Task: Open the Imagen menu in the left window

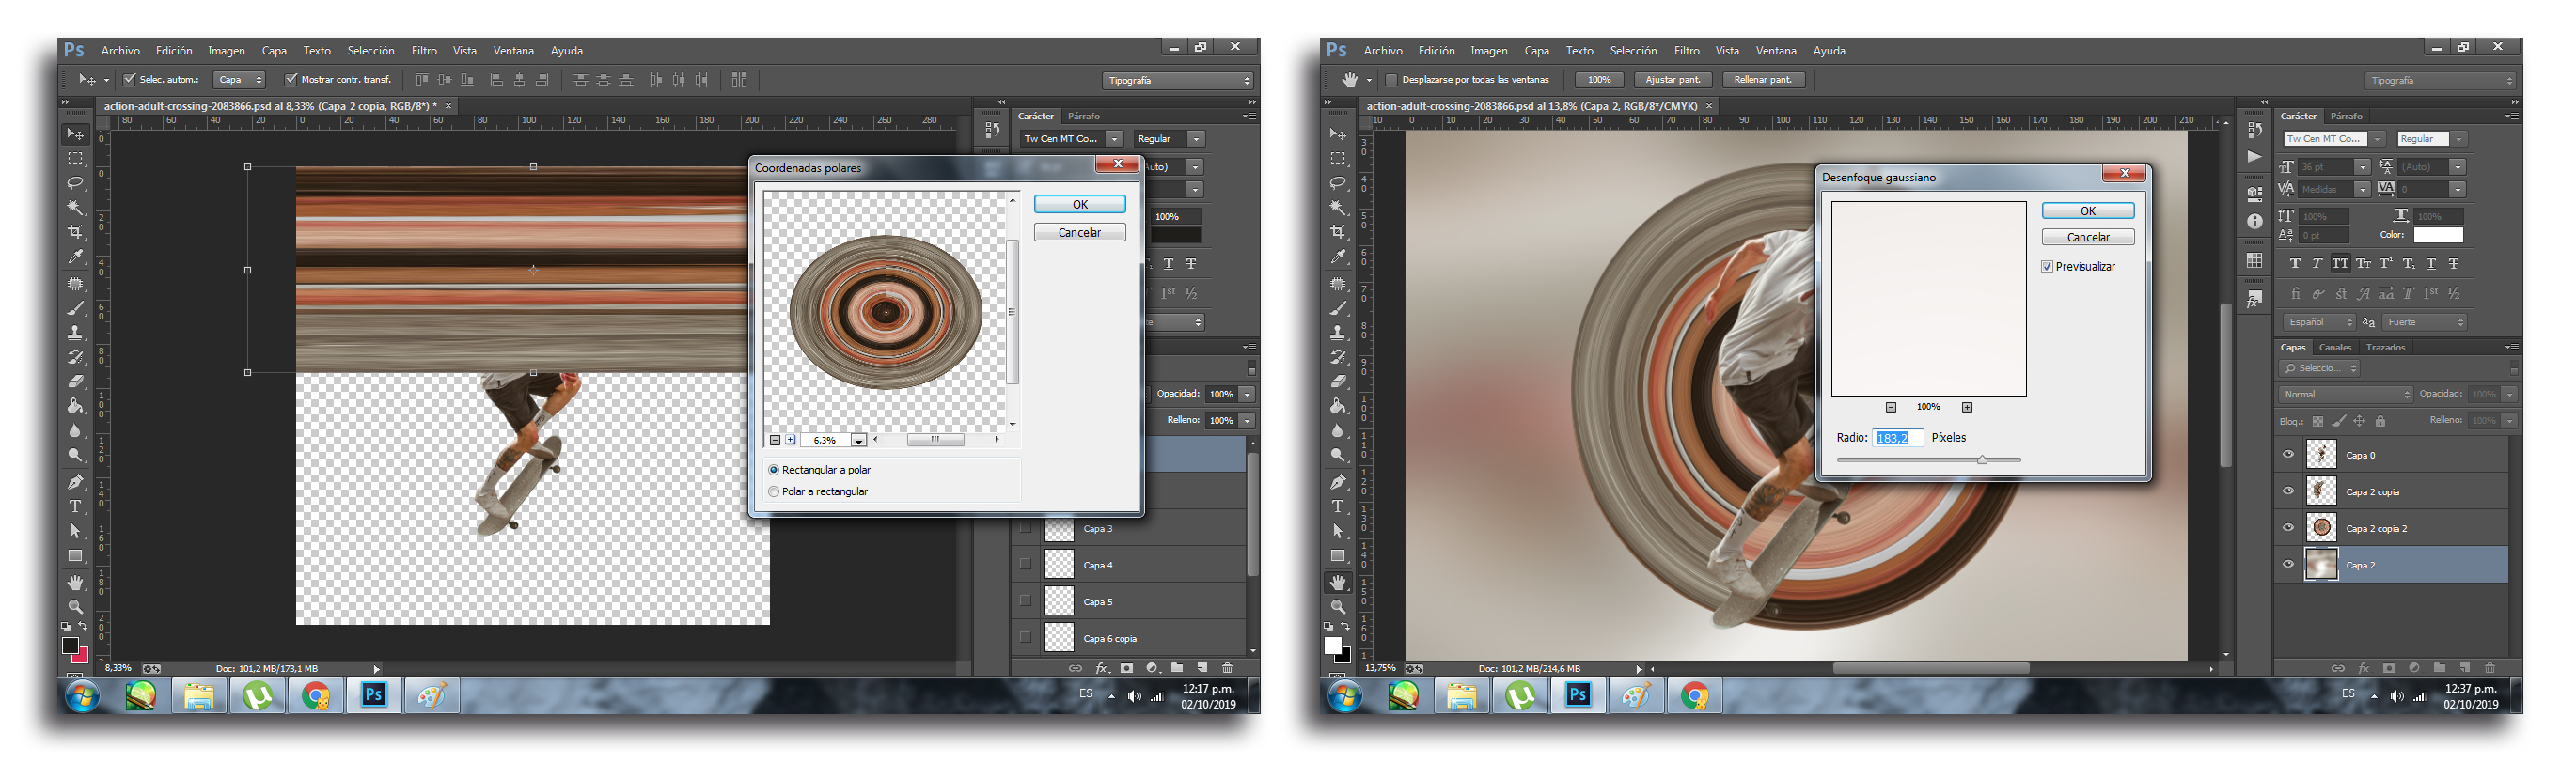Action: click(x=226, y=50)
